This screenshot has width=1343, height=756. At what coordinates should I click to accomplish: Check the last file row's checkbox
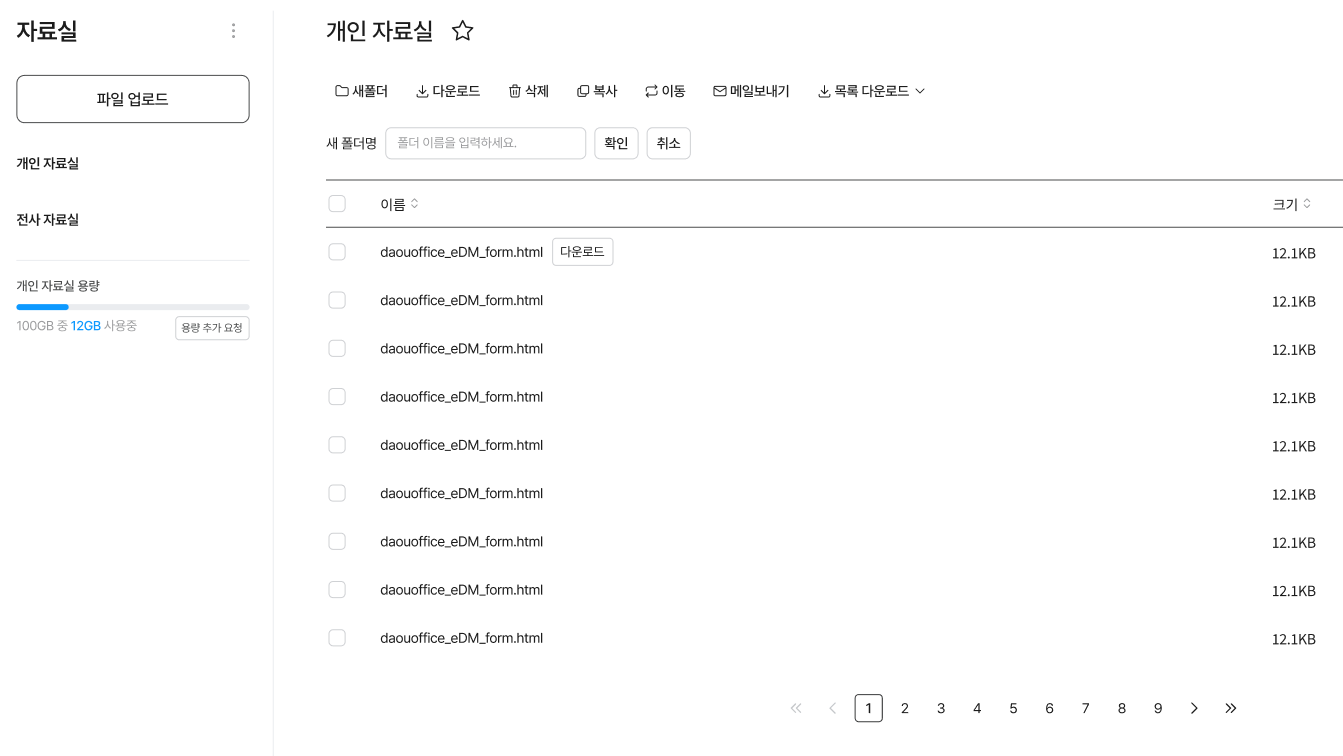click(337, 638)
